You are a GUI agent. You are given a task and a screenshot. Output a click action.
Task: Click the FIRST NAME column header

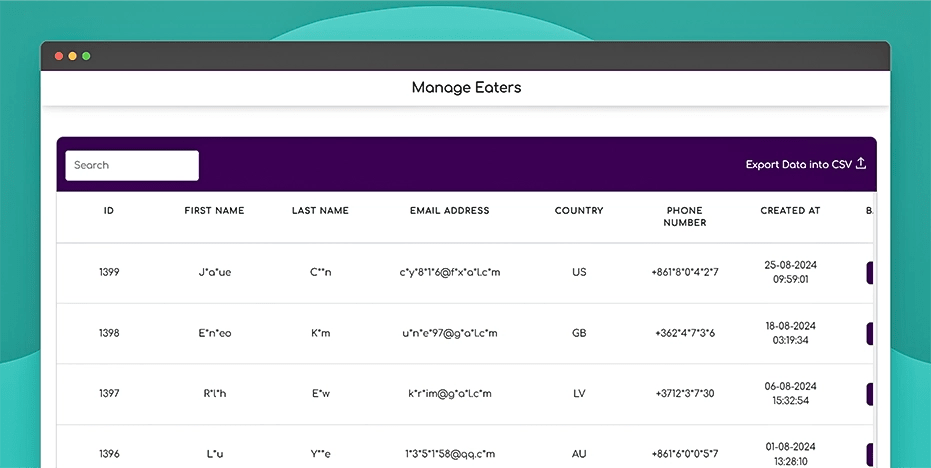pos(214,210)
